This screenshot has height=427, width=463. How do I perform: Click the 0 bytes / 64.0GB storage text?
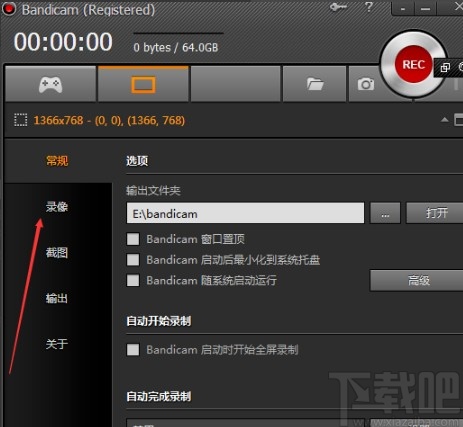176,48
